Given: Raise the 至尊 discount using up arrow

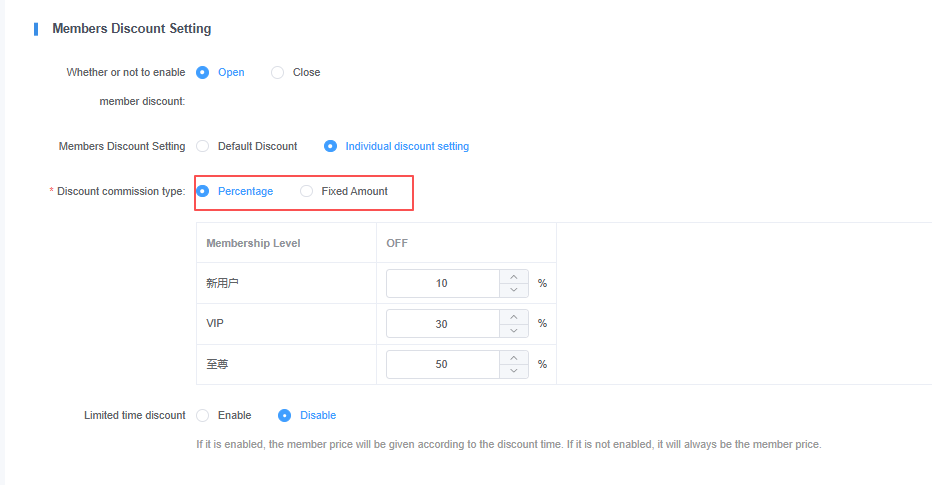Looking at the screenshot, I should point(513,358).
